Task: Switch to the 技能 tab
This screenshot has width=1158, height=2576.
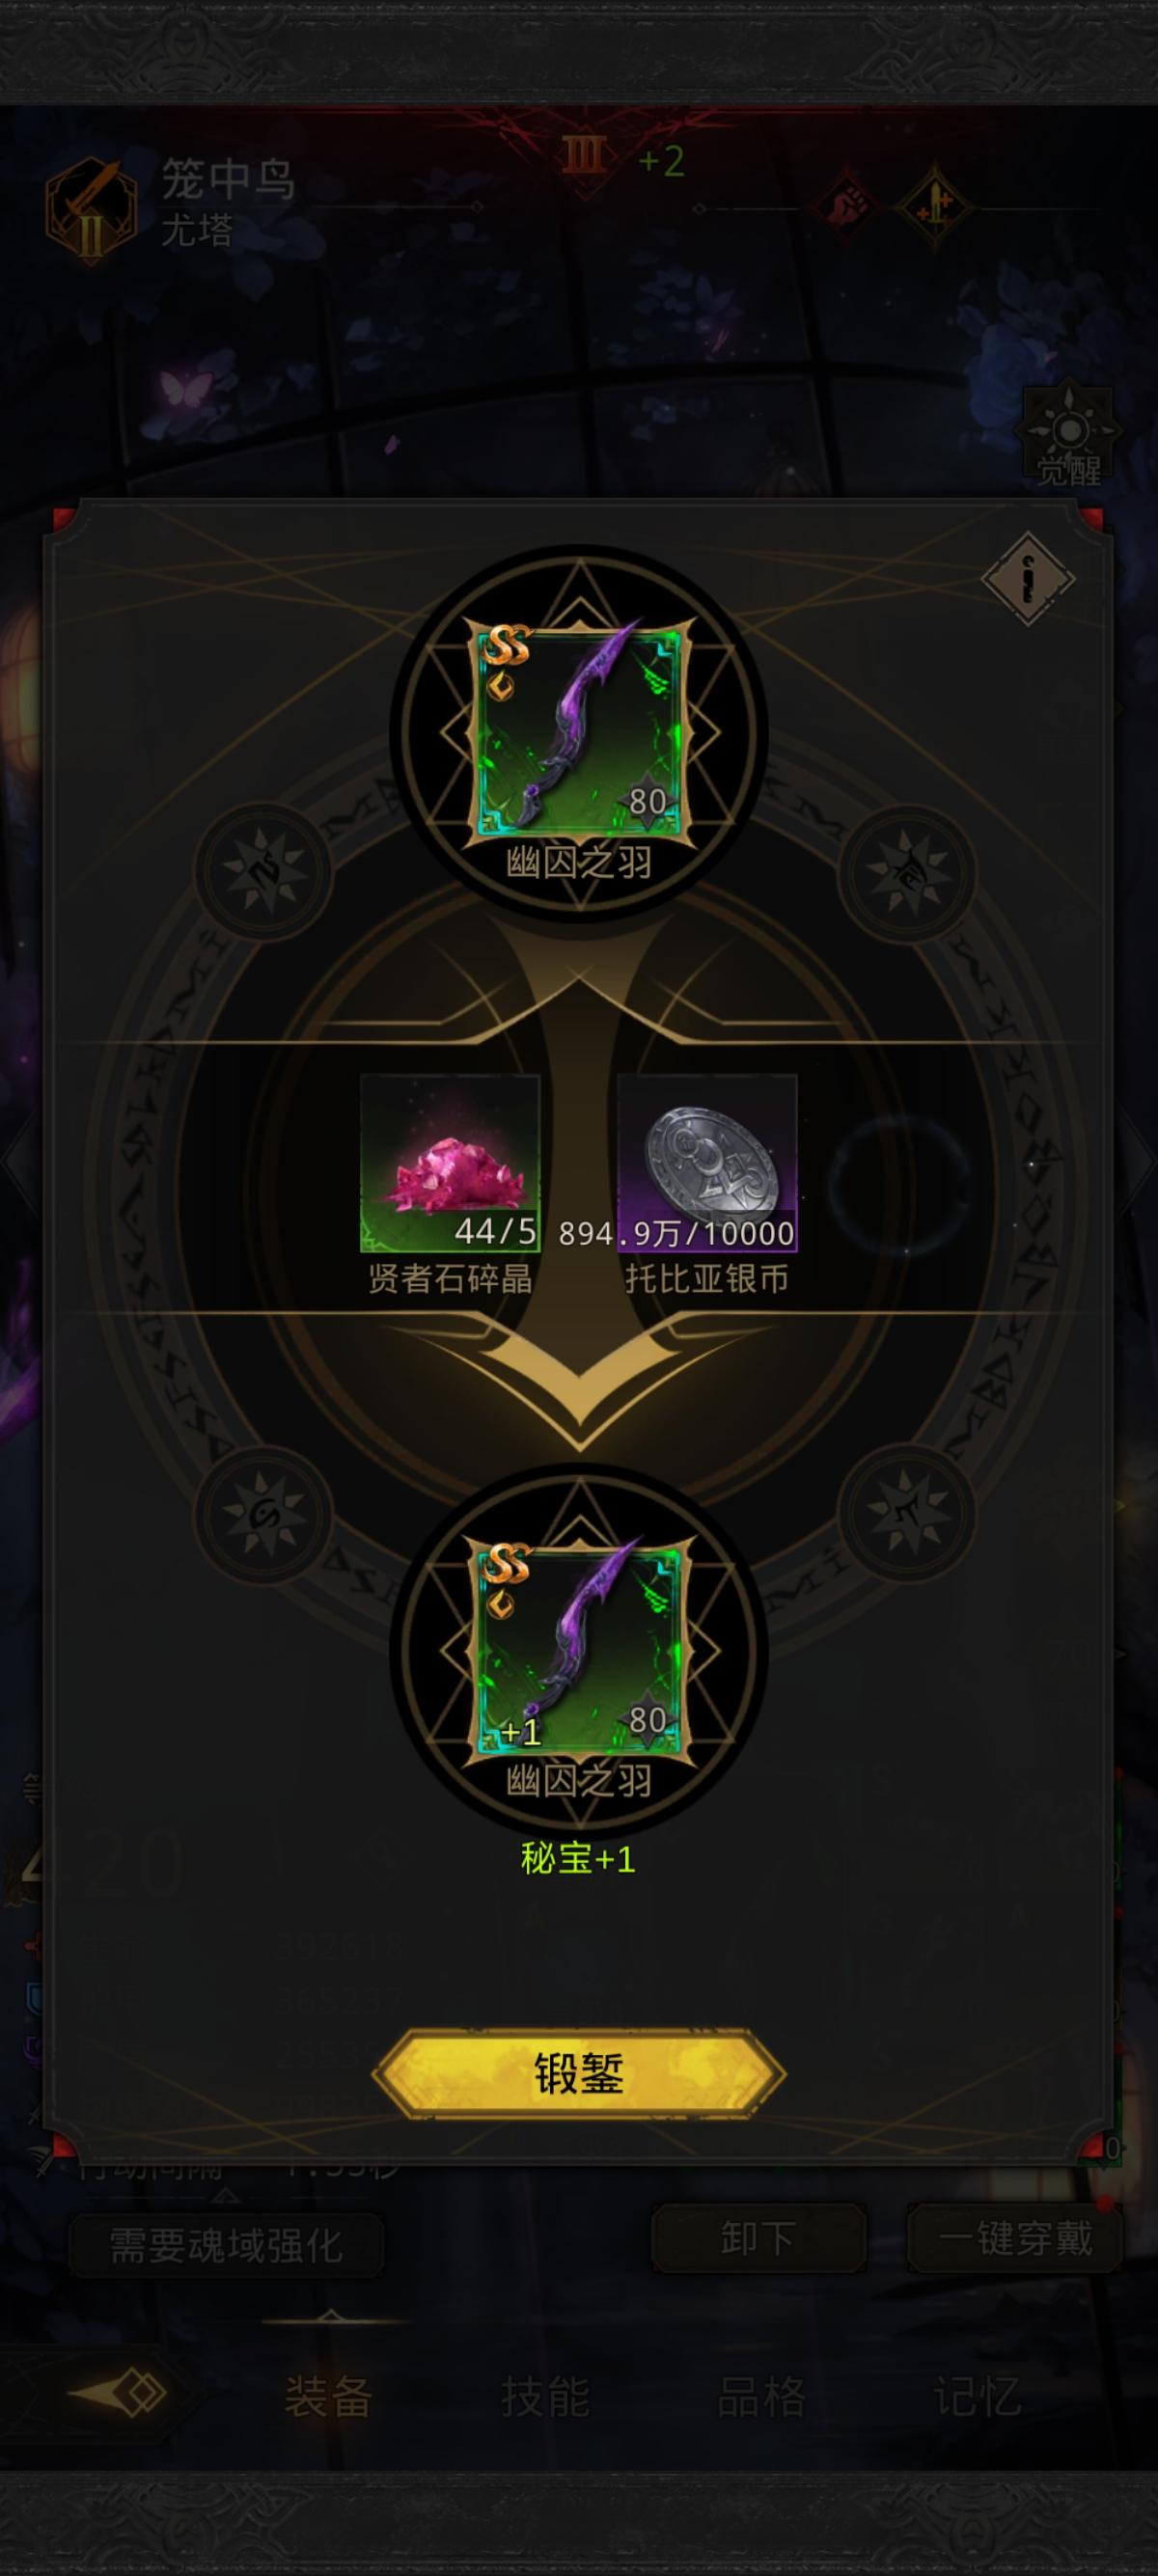Action: (545, 2397)
